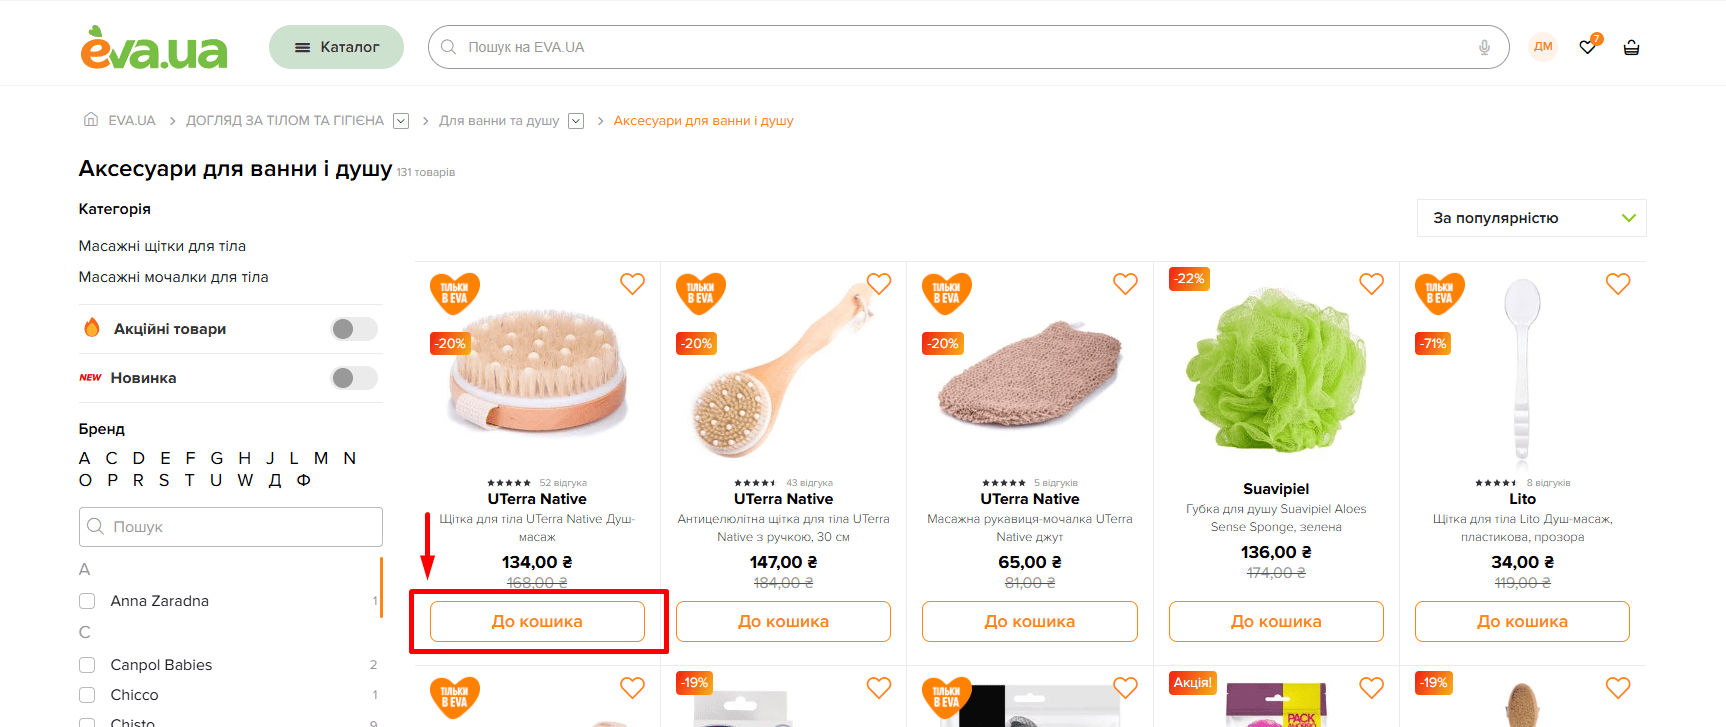Add the 134,00 UTerra Native brush to cart
Viewport: 1726px width, 727px height.
click(x=537, y=621)
